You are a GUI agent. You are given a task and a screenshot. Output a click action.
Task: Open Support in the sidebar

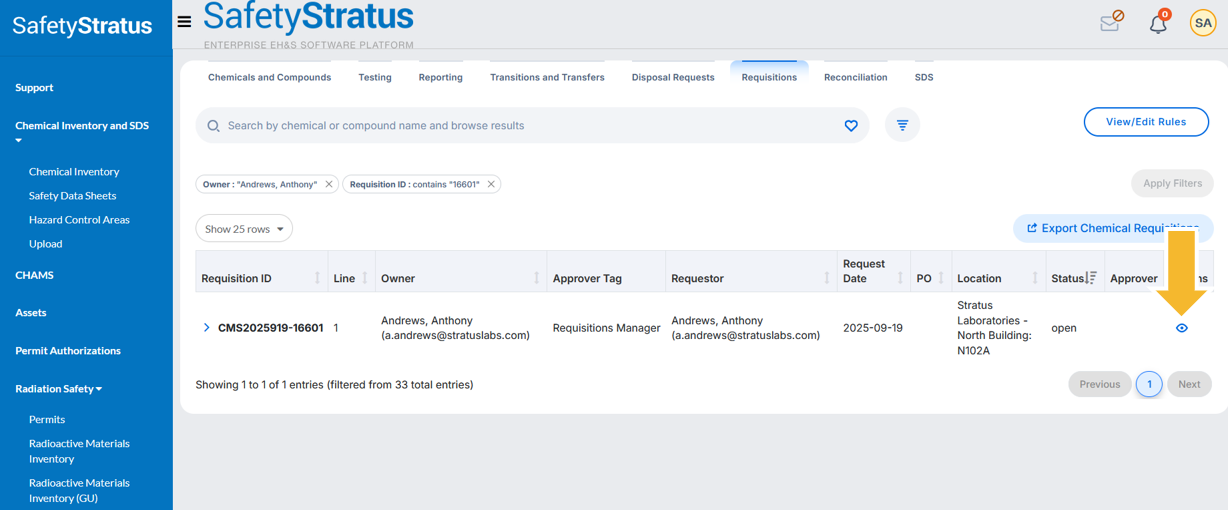[34, 88]
